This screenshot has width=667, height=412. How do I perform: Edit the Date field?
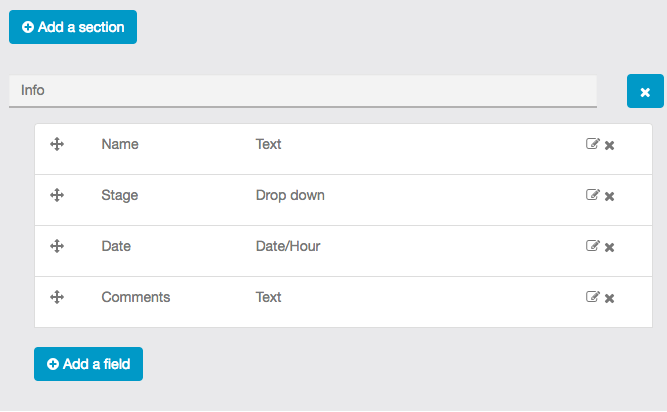pos(593,246)
